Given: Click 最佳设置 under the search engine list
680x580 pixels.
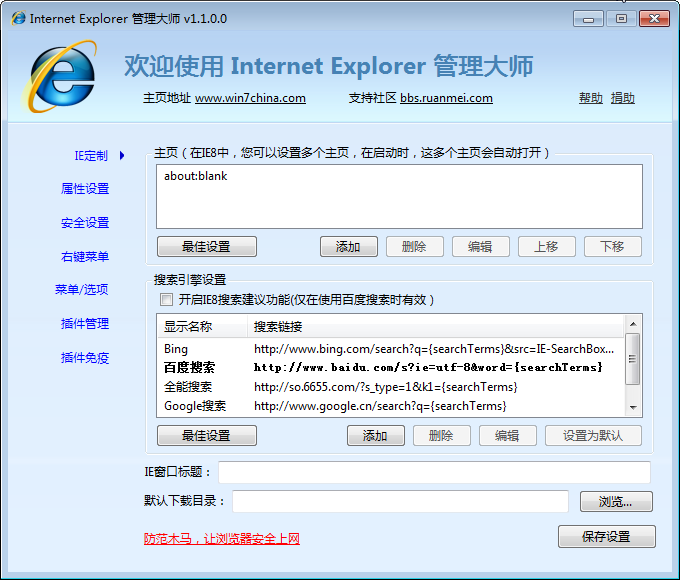Looking at the screenshot, I should tap(207, 435).
